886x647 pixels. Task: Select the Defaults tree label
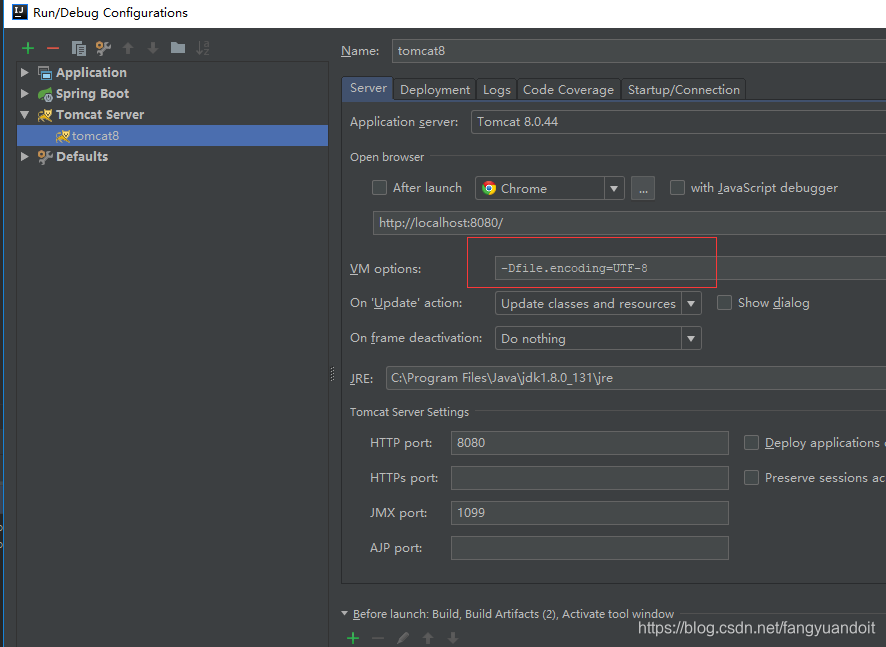pos(82,157)
